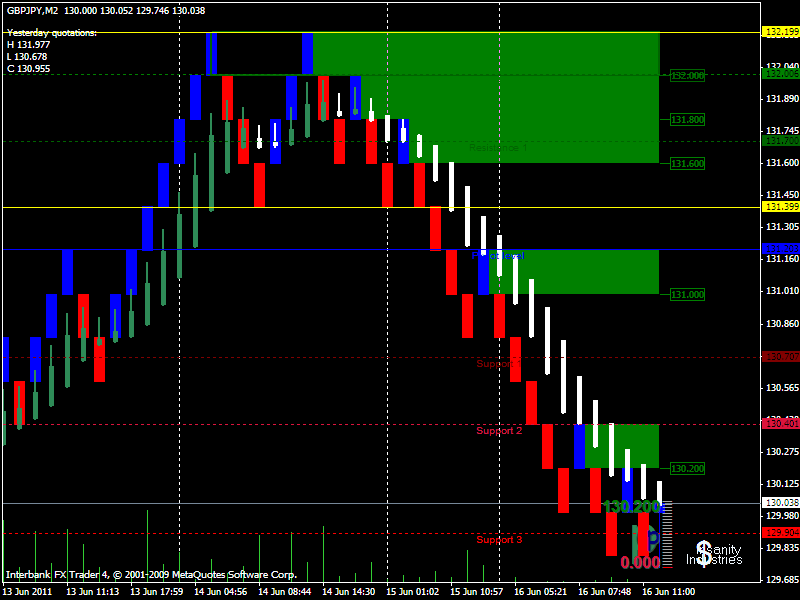Image resolution: width=800 pixels, height=600 pixels.
Task: Click the '16 Jun 05:21' time axis label
Action: pos(540,592)
